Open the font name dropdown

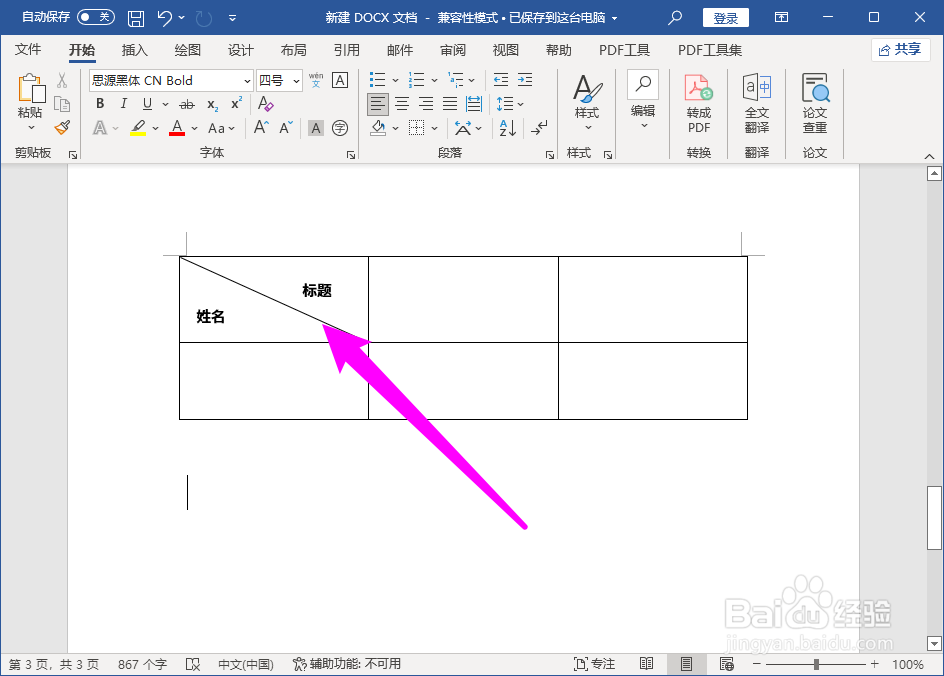tap(247, 81)
